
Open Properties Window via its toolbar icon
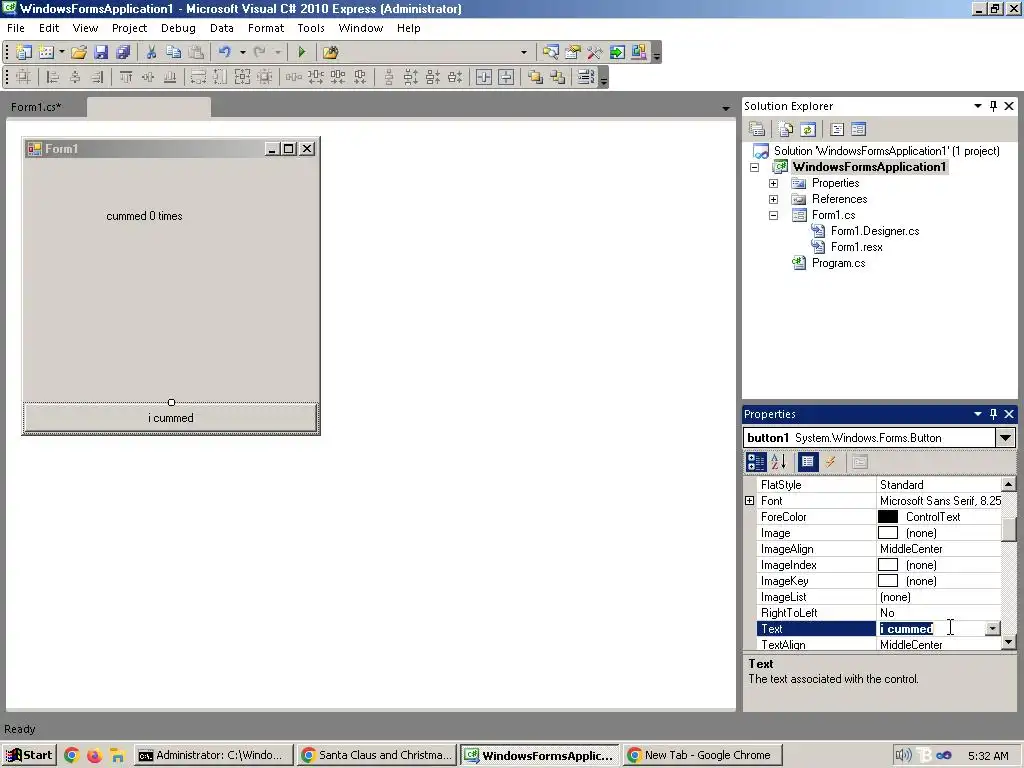tap(573, 52)
